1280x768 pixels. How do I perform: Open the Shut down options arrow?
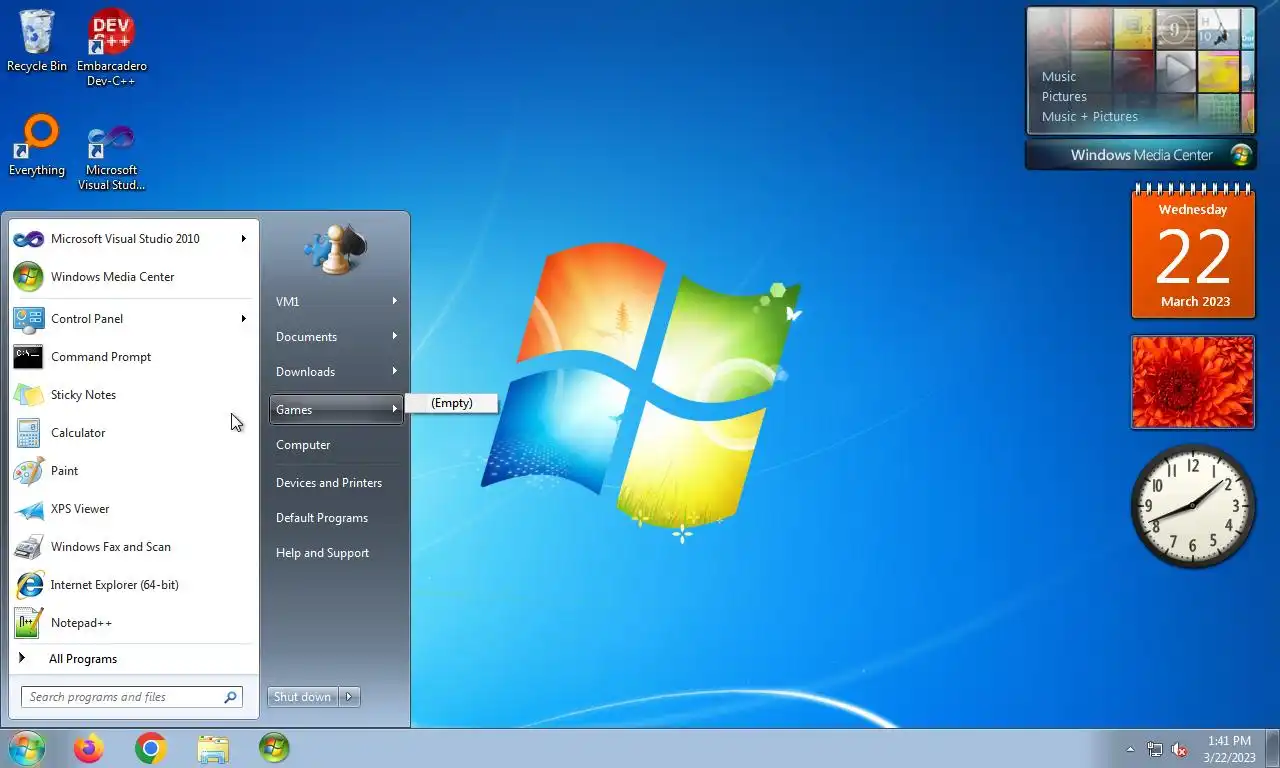click(x=349, y=697)
